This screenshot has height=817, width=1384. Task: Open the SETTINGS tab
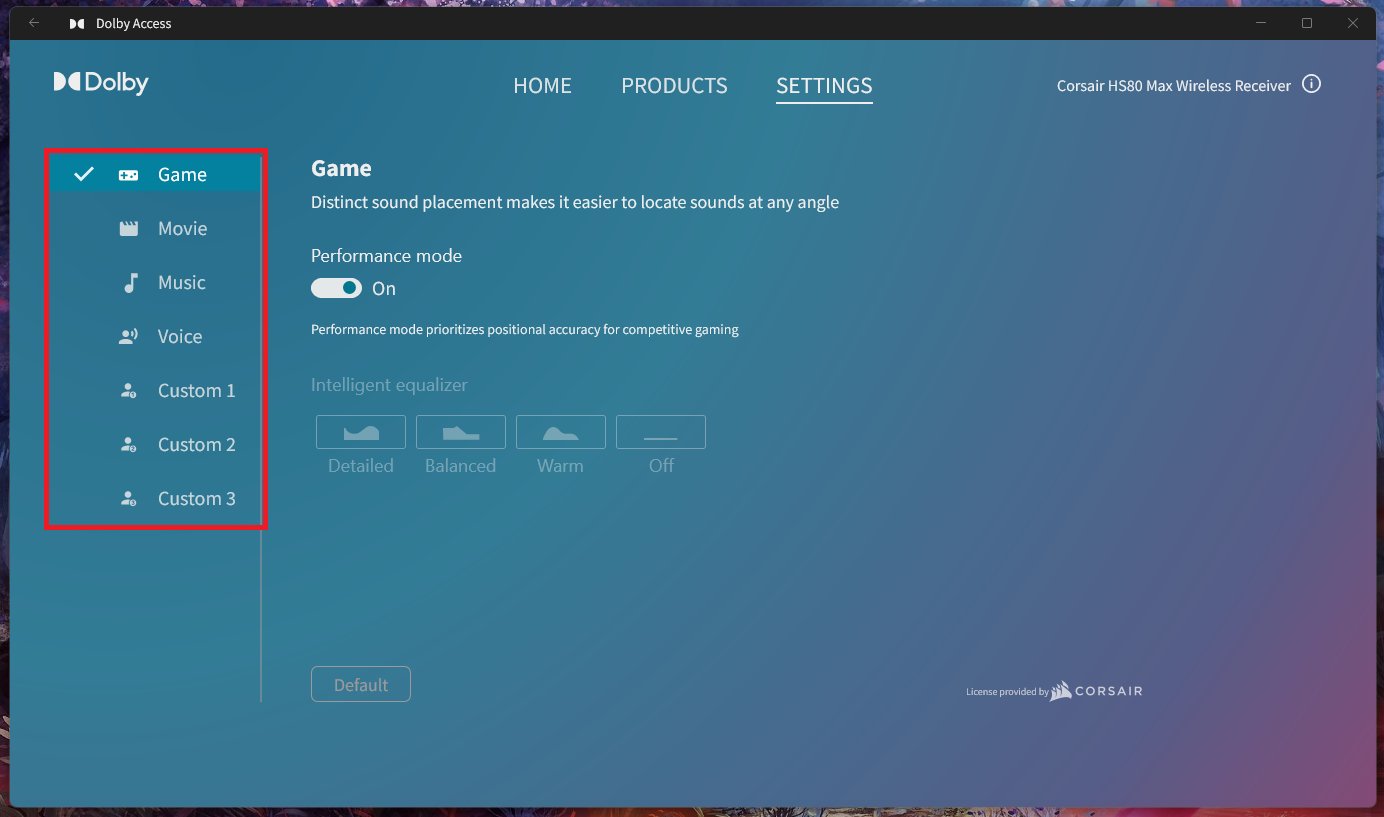point(824,86)
